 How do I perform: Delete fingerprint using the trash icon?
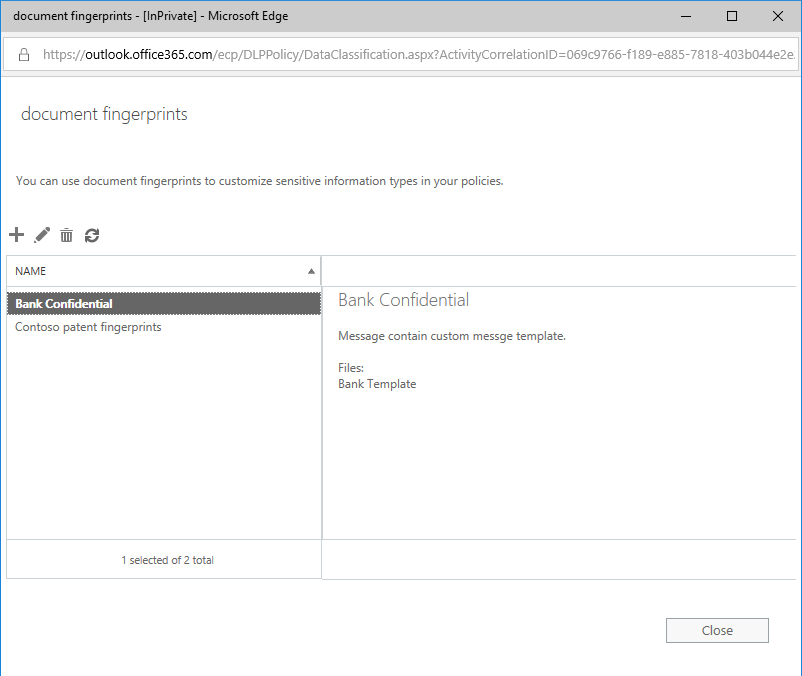coord(66,235)
